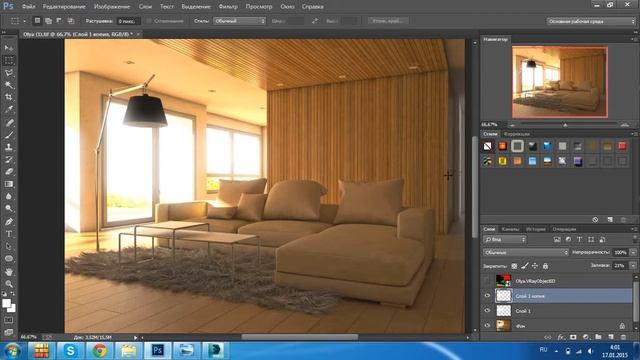Image resolution: width=640 pixels, height=360 pixels.
Task: Hide the Фон background layer
Action: click(487, 326)
